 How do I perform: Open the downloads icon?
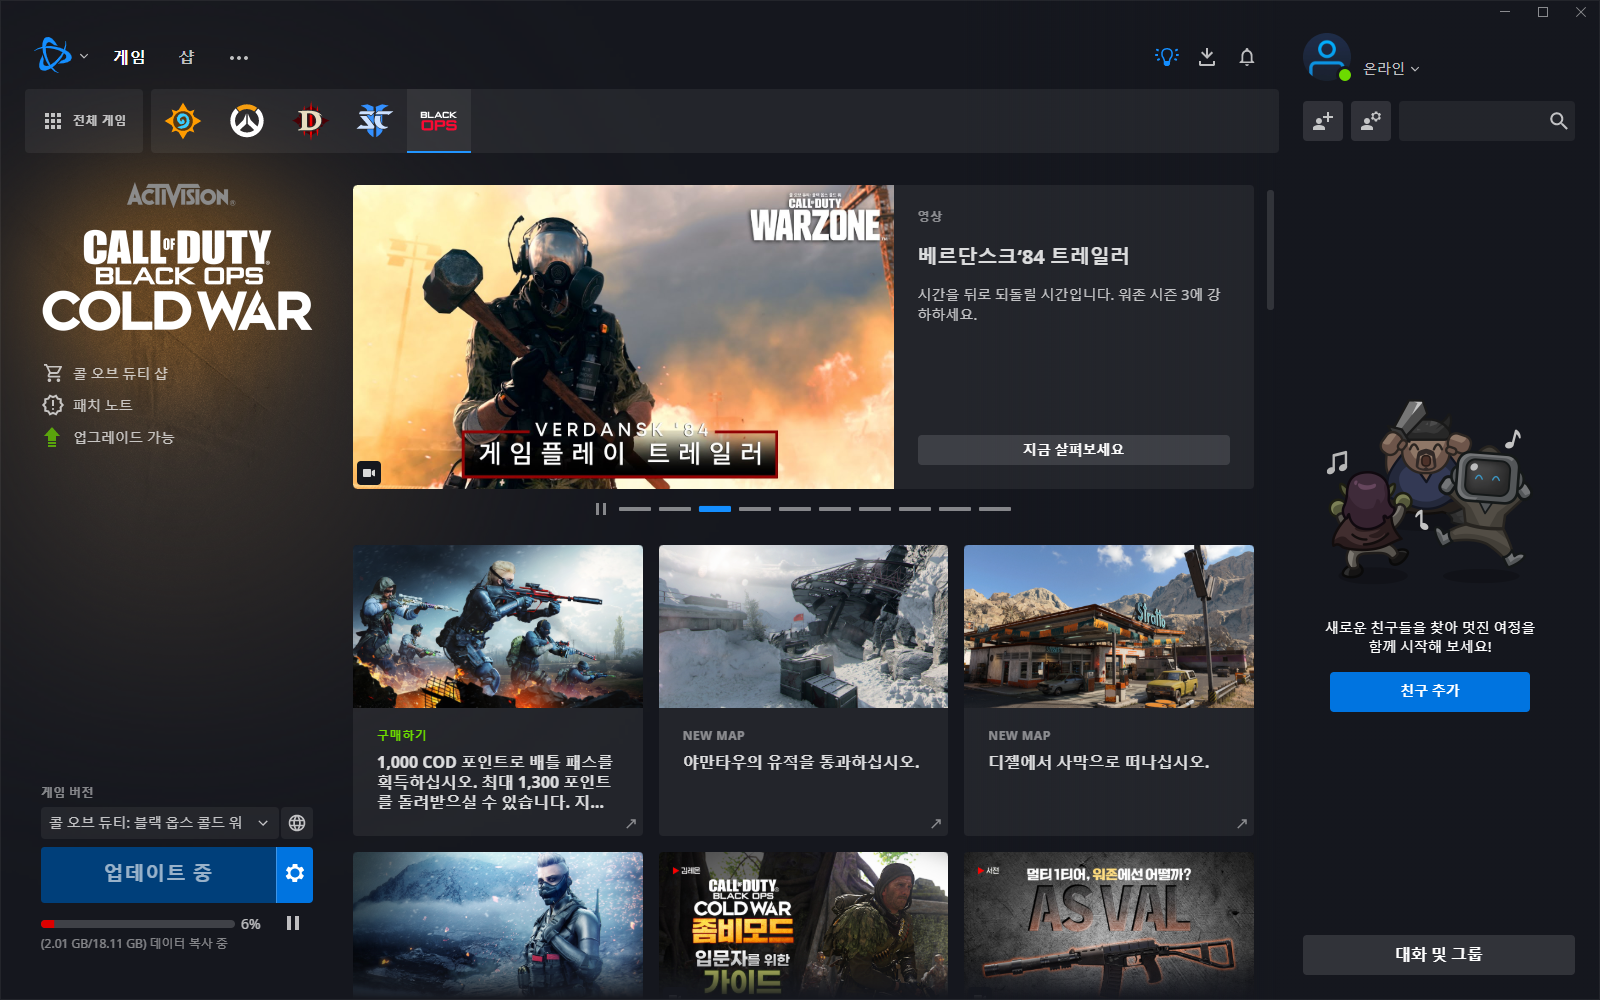(x=1207, y=57)
